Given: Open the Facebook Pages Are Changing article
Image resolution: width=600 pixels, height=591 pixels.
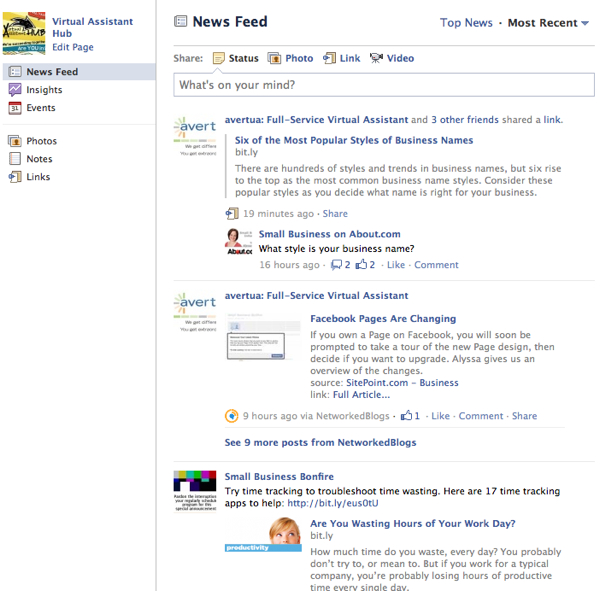Looking at the screenshot, I should pos(383,319).
